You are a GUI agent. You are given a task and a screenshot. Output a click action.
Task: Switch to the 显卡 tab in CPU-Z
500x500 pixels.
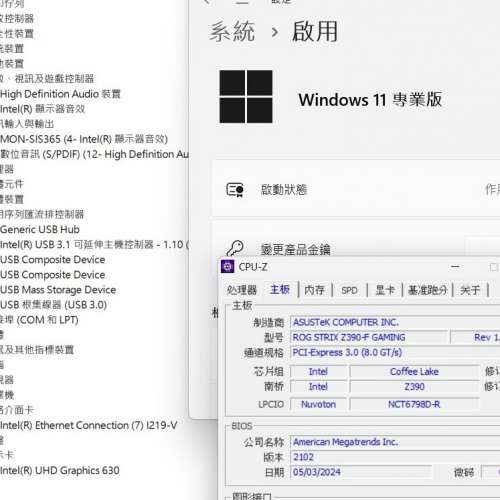coord(385,290)
